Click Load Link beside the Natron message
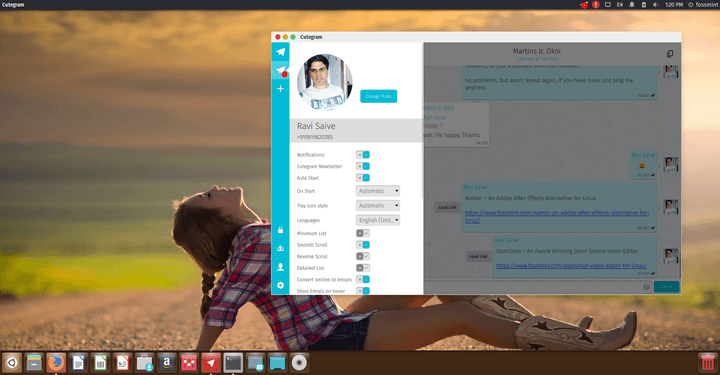Viewport: 720px width, 375px height. (x=447, y=207)
